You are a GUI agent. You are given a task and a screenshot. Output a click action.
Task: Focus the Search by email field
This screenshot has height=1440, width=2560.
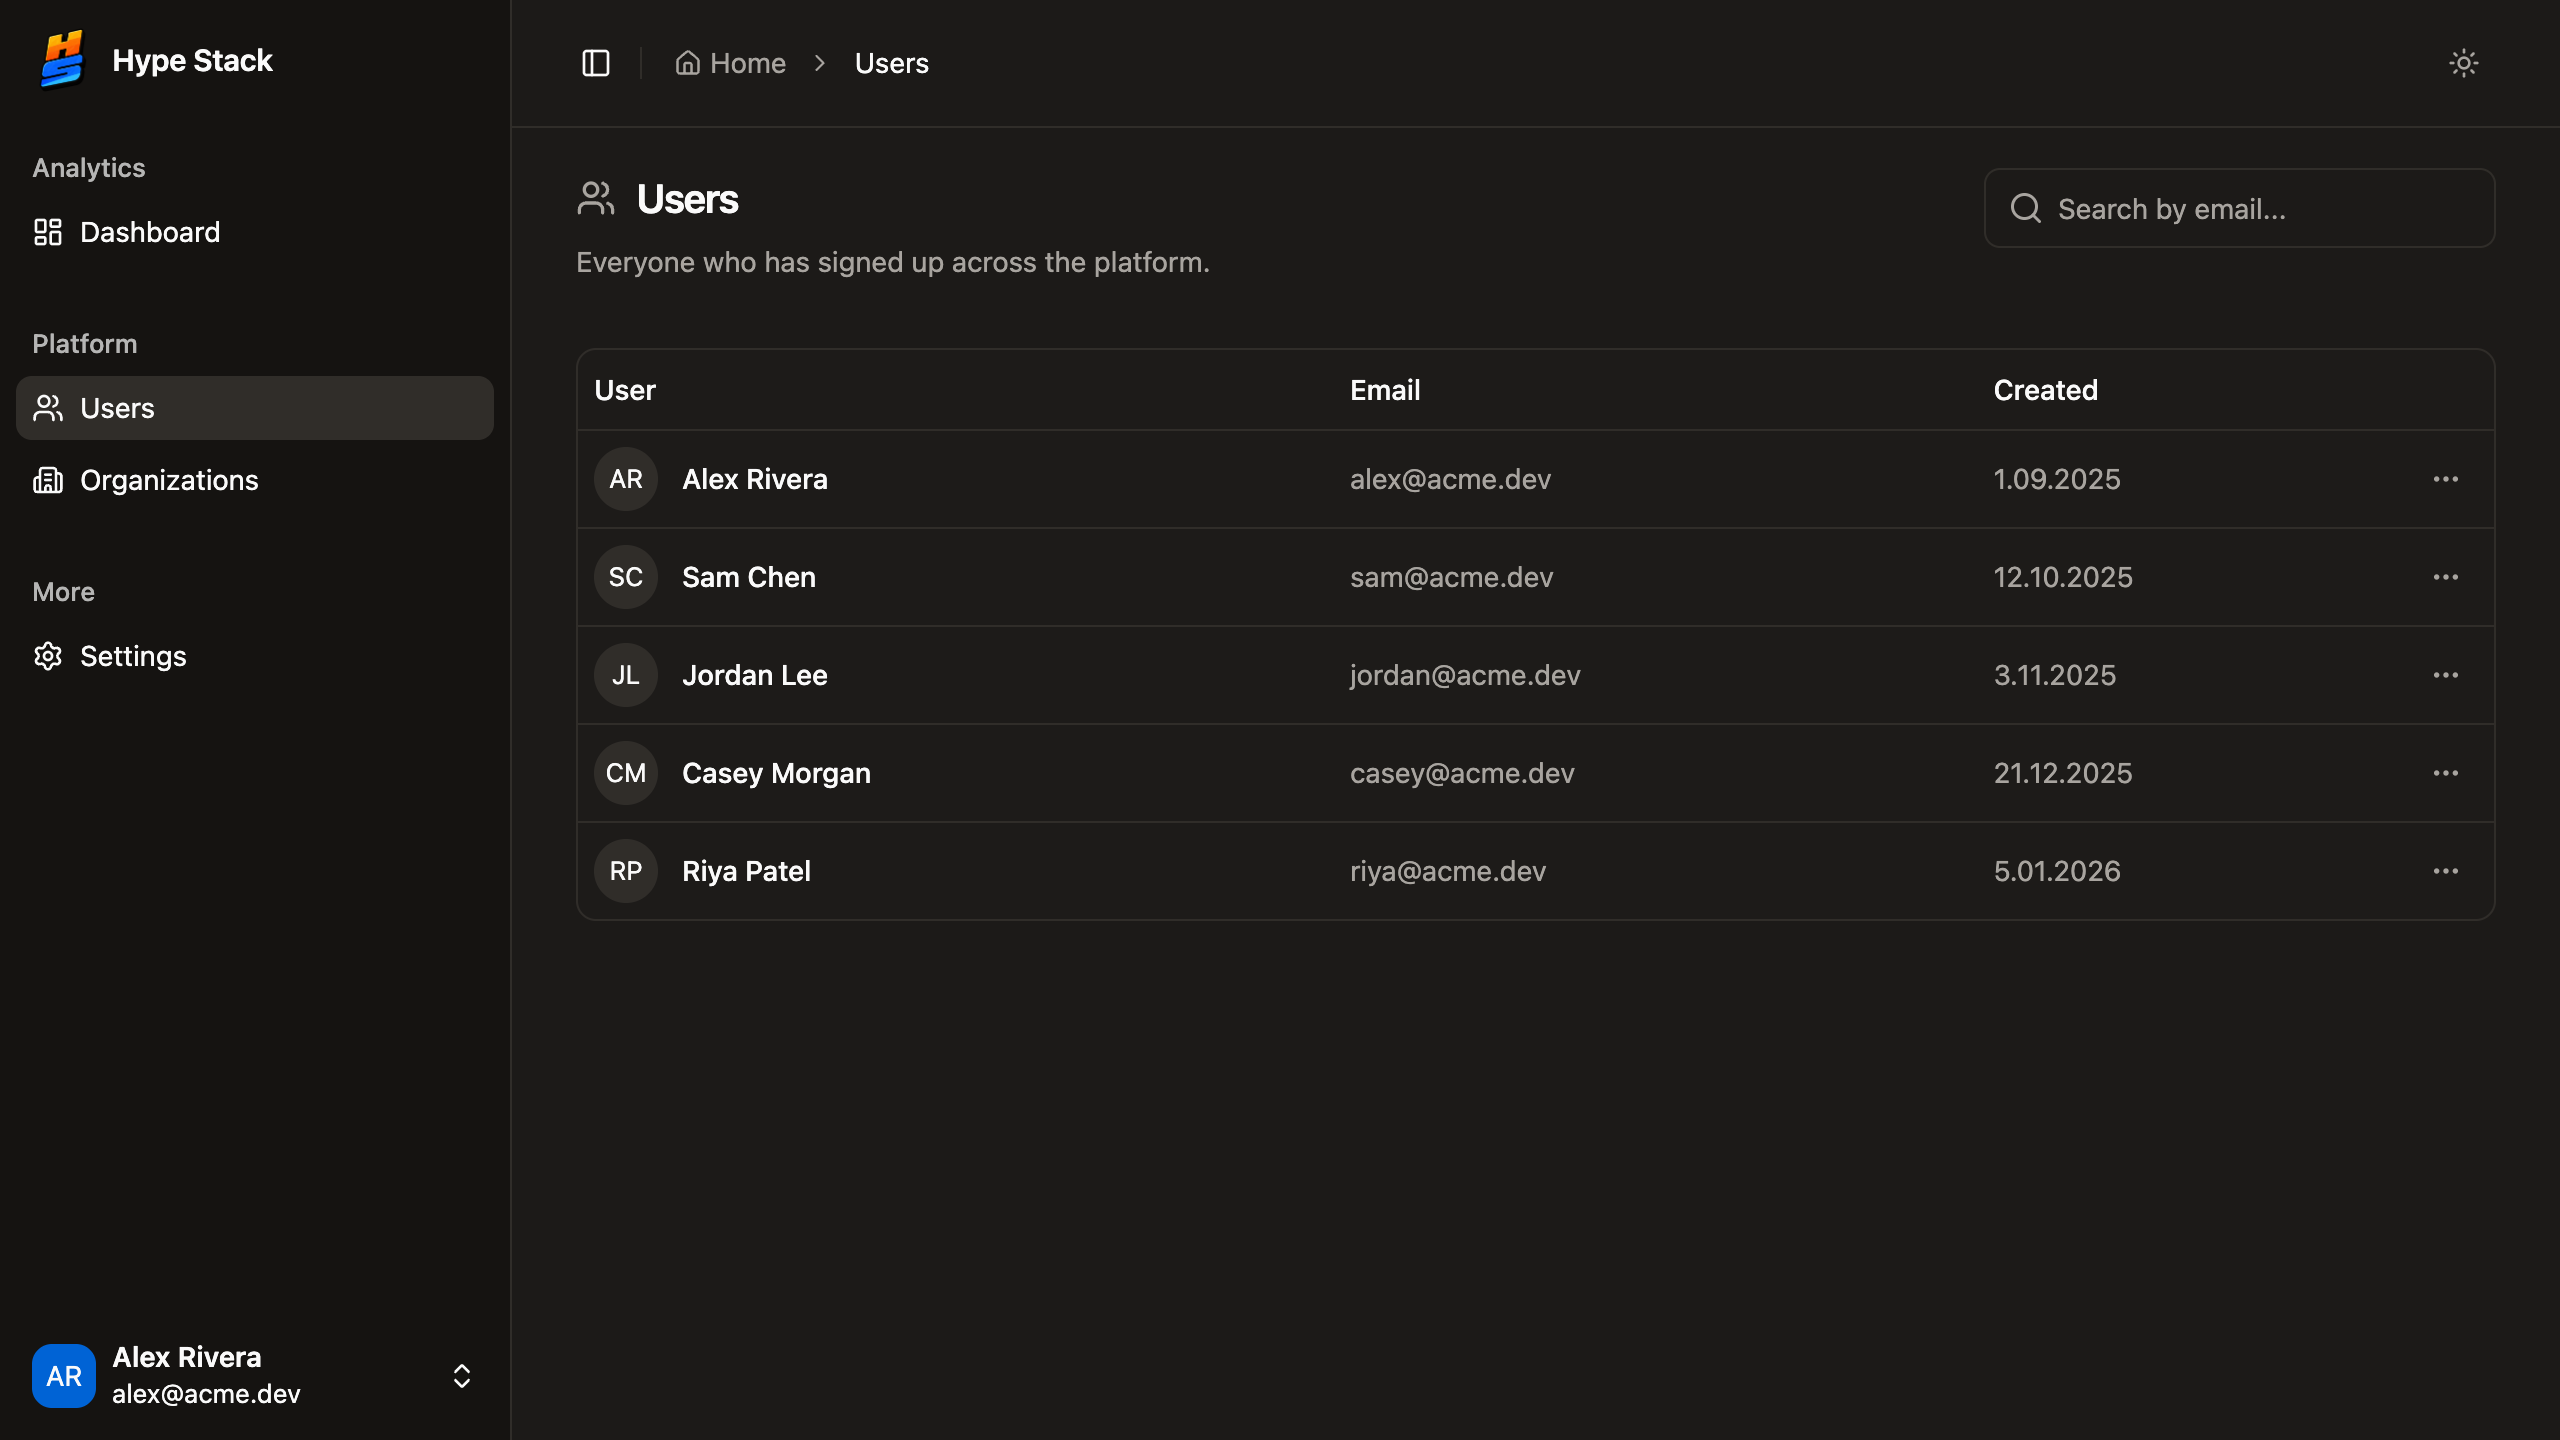coord(2240,208)
